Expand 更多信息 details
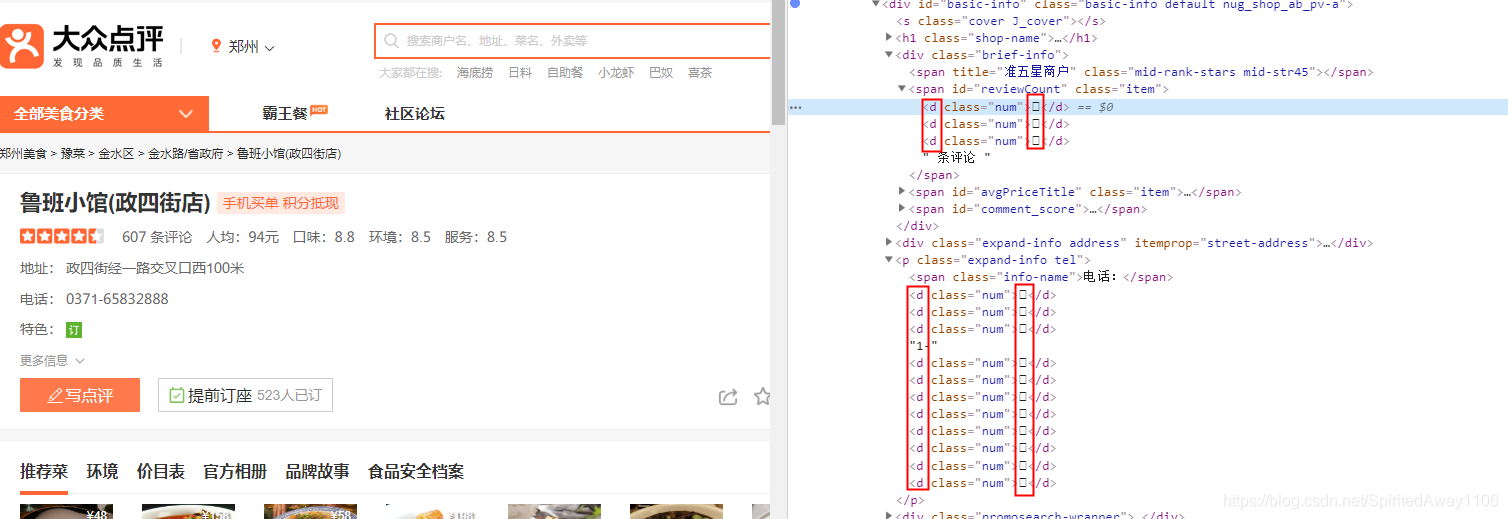Image resolution: width=1508 pixels, height=519 pixels. pos(53,360)
